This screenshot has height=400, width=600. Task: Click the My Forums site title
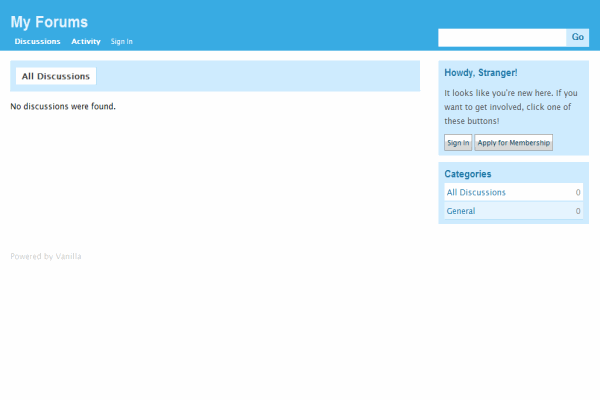pos(49,22)
